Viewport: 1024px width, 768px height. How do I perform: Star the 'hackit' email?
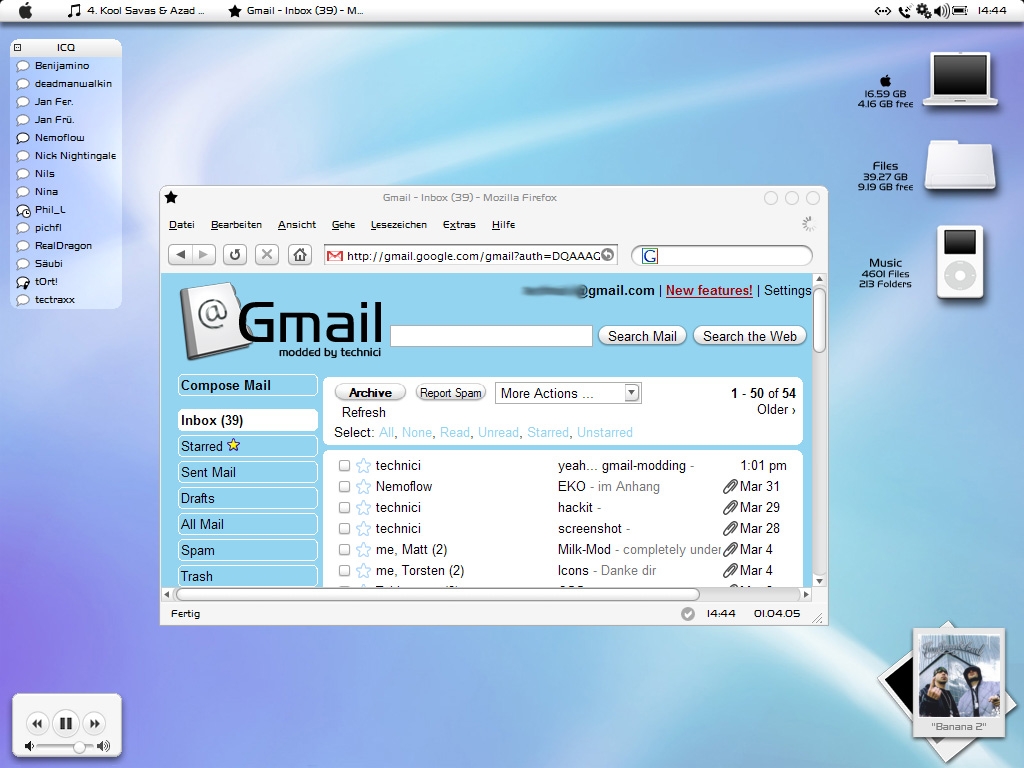point(364,507)
